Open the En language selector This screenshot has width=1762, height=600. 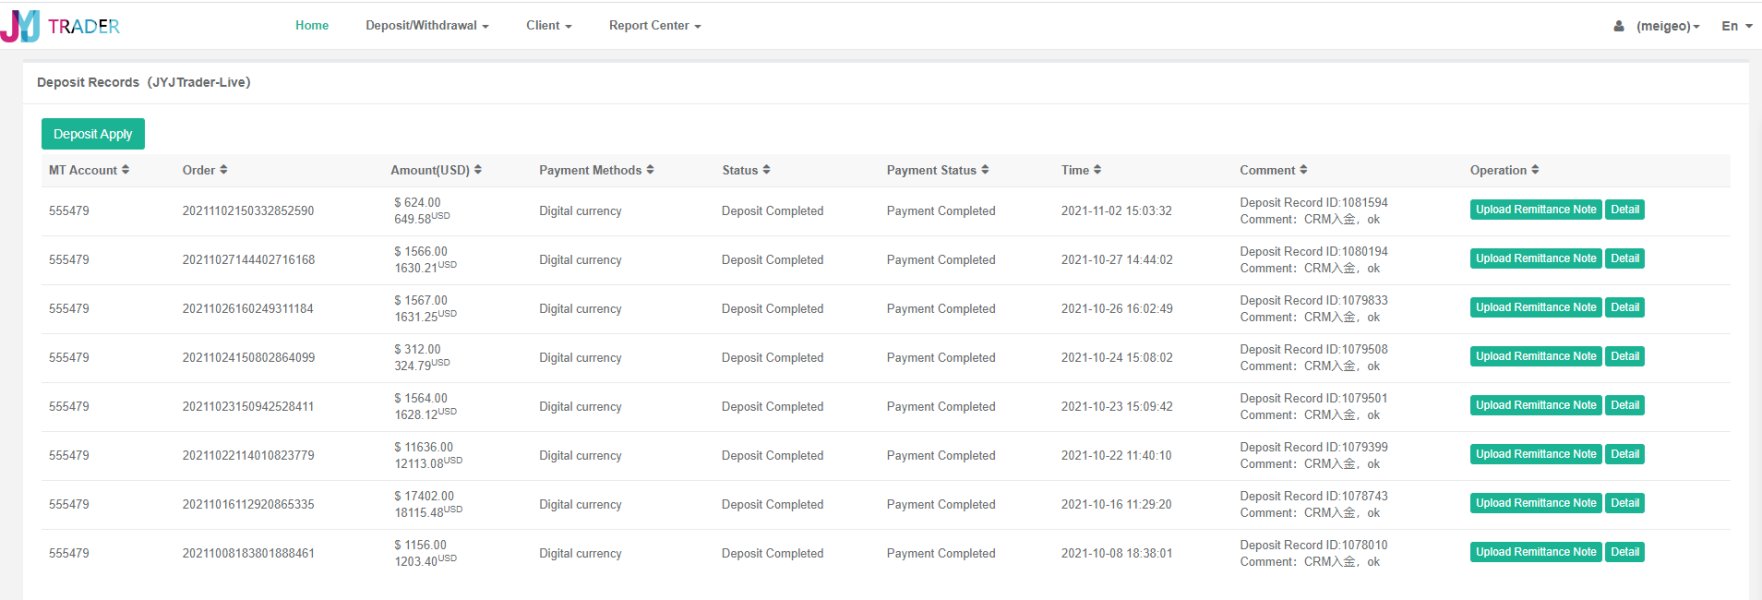coord(1737,26)
